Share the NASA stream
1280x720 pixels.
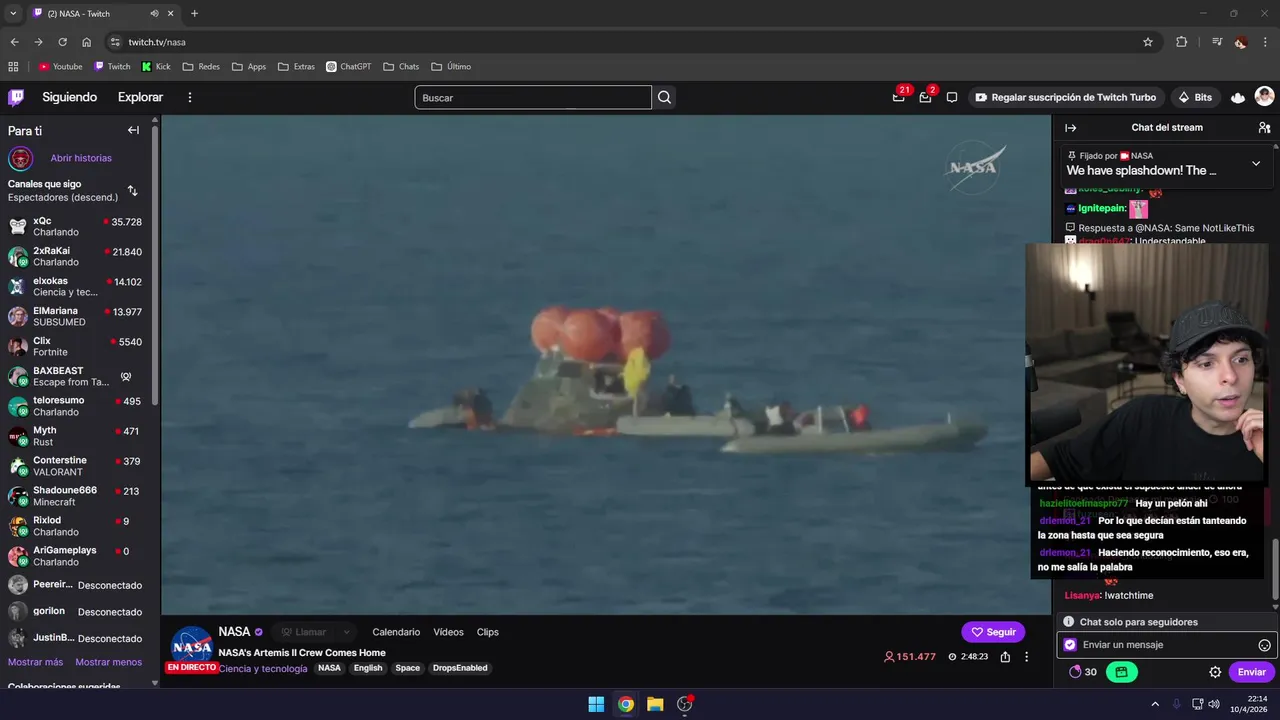[x=1005, y=657]
